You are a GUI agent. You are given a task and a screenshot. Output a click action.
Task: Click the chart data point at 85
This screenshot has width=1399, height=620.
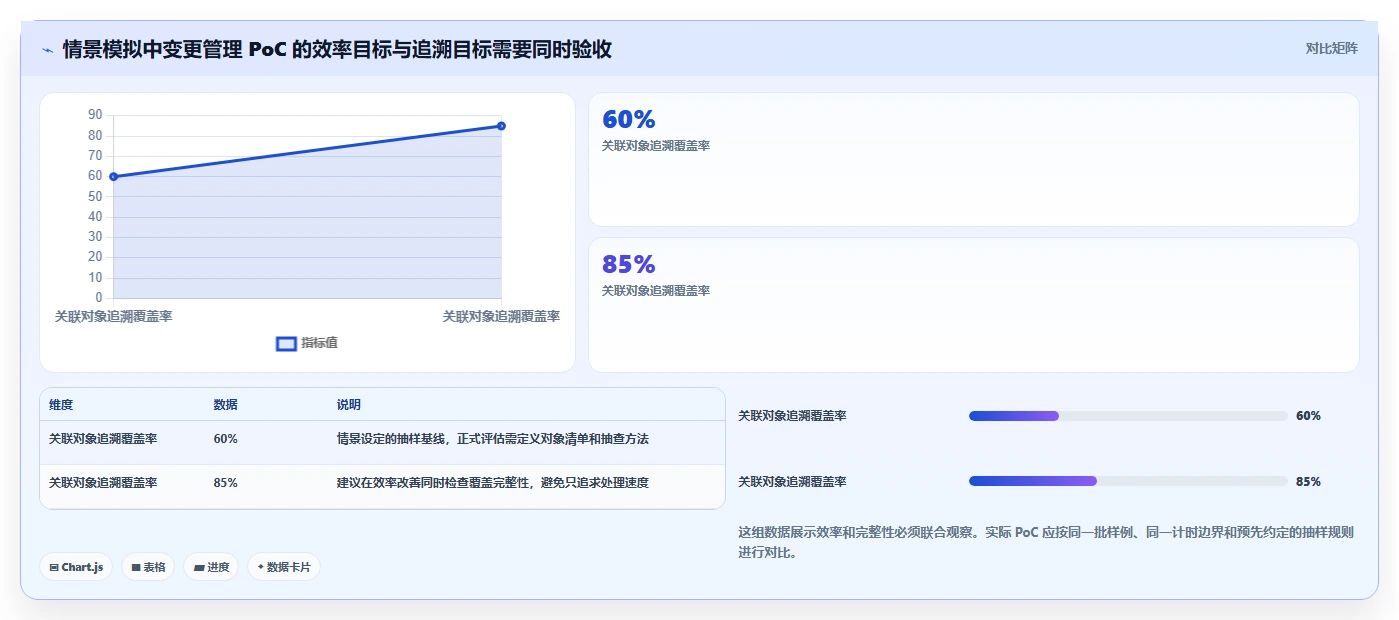pos(501,126)
